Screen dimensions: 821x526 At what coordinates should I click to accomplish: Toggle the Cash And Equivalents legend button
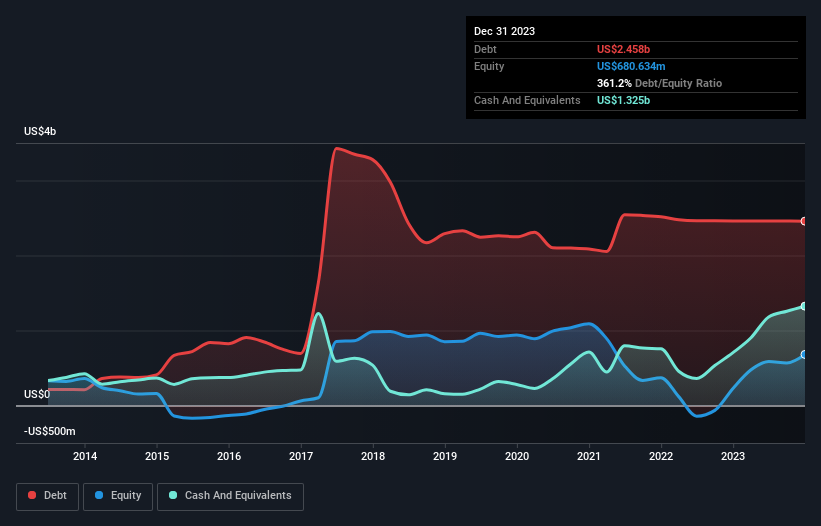tap(230, 496)
